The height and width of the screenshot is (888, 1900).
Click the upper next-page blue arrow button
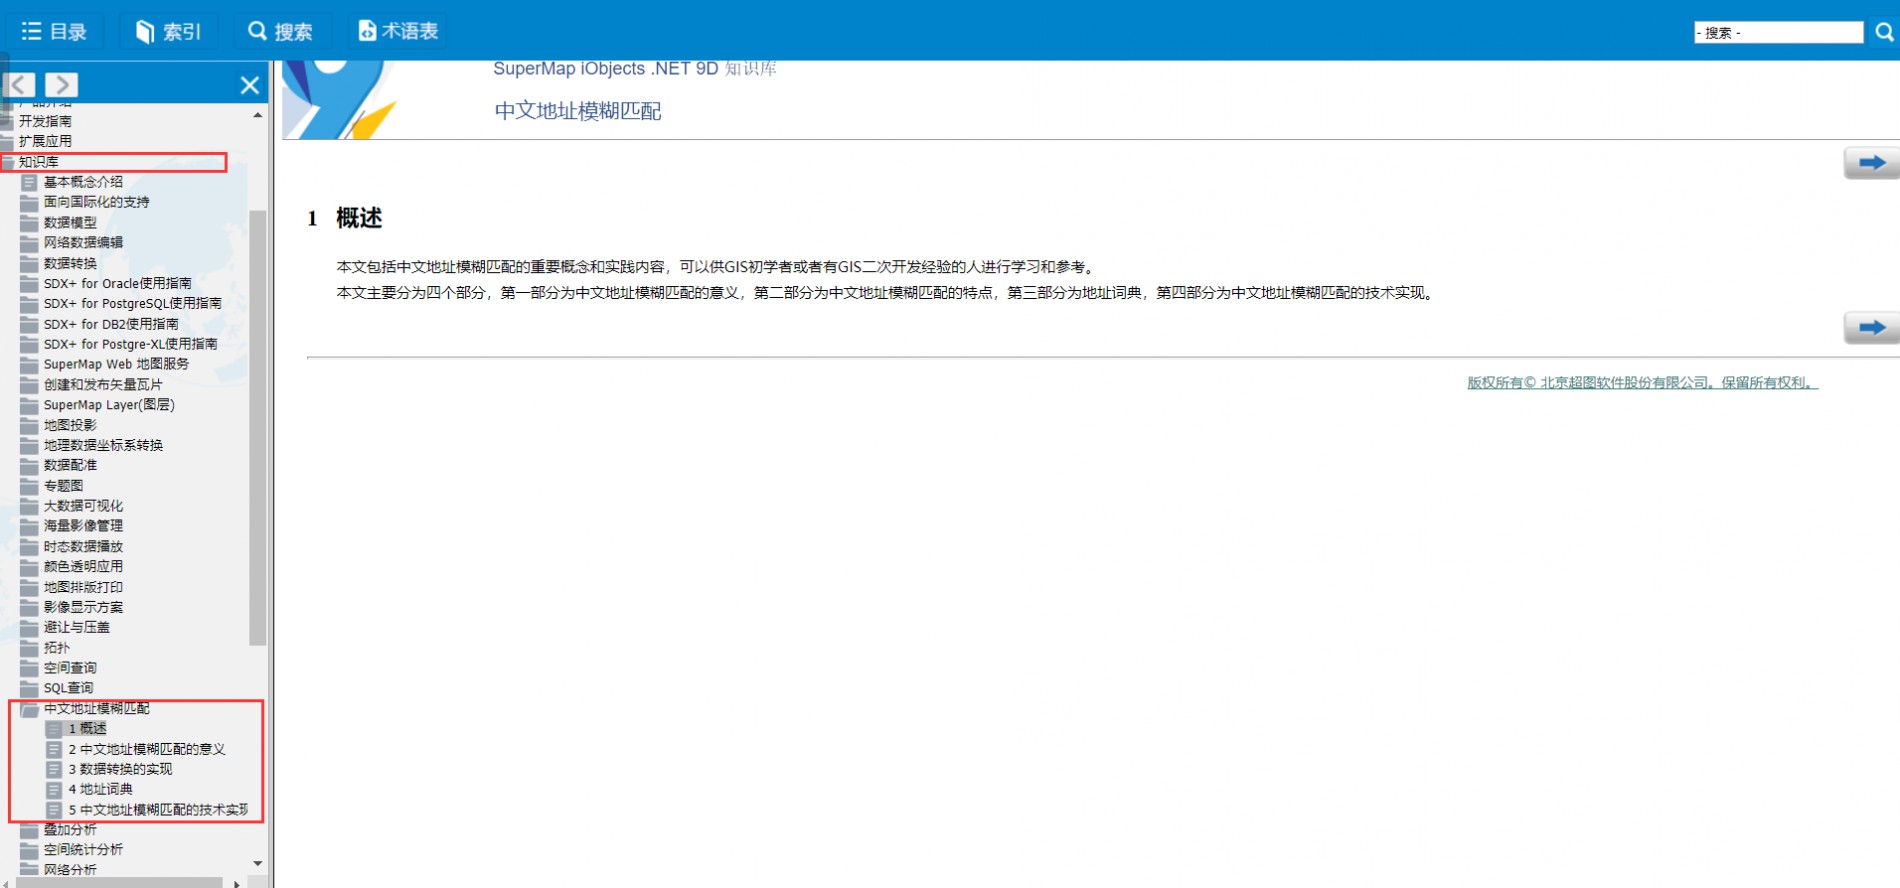[1871, 163]
